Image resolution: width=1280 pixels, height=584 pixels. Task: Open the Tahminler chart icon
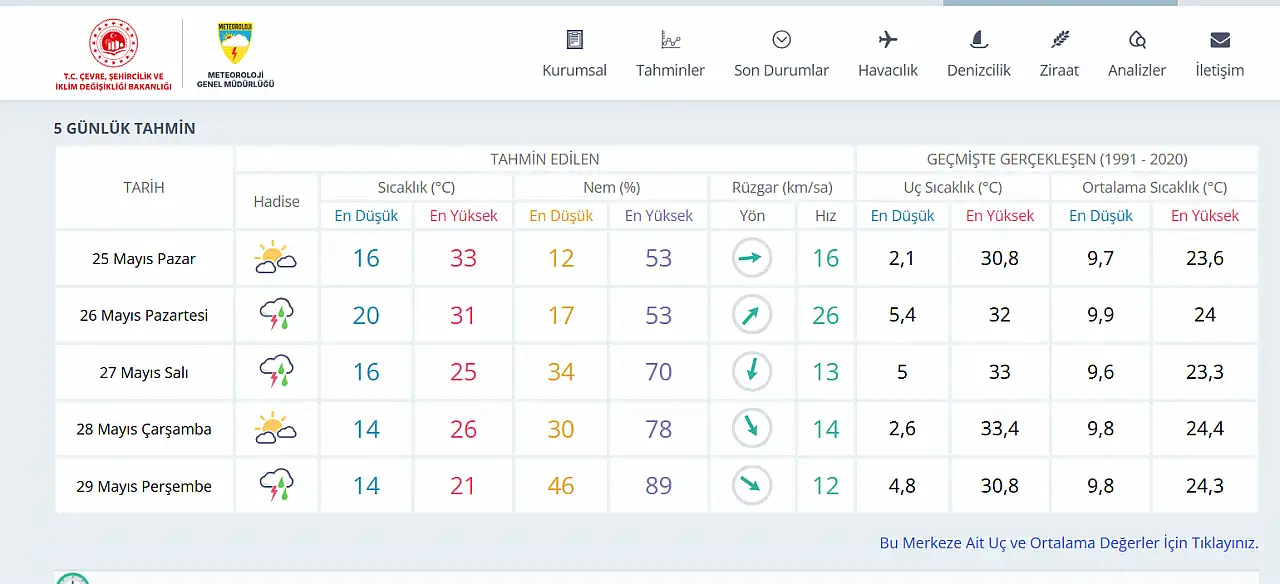pyautogui.click(x=670, y=40)
